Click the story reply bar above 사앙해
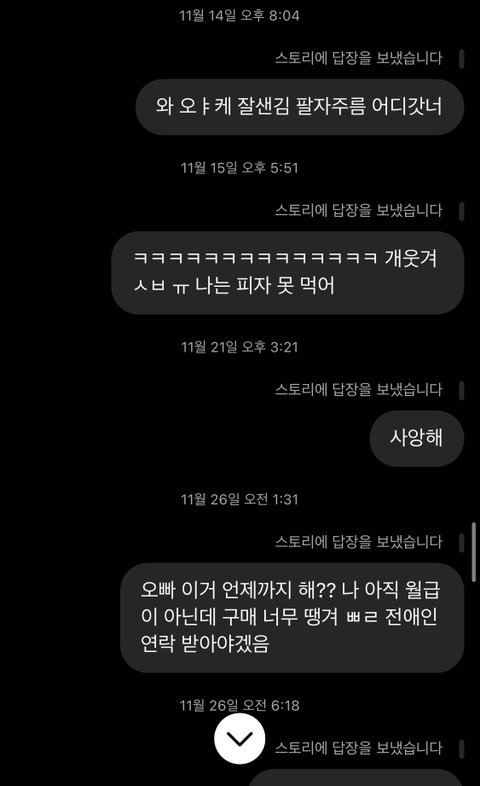The image size is (480, 786). [461, 390]
